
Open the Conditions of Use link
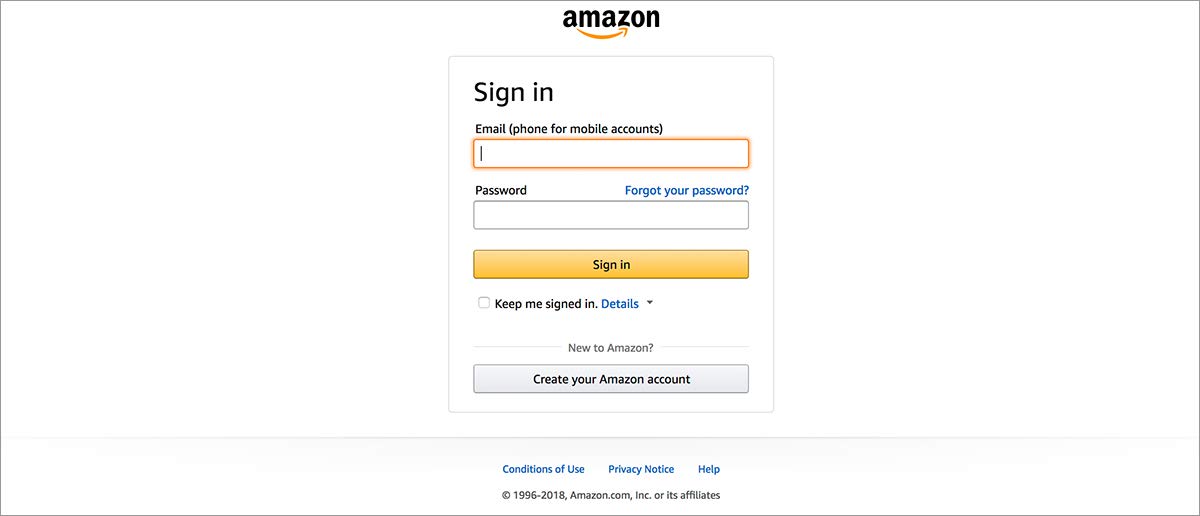[x=543, y=469]
